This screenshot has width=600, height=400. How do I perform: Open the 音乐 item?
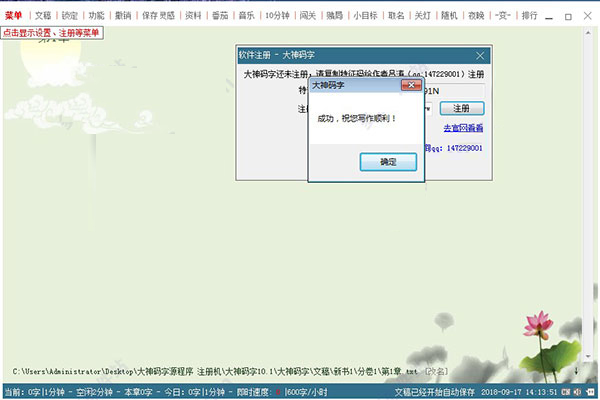pos(247,16)
